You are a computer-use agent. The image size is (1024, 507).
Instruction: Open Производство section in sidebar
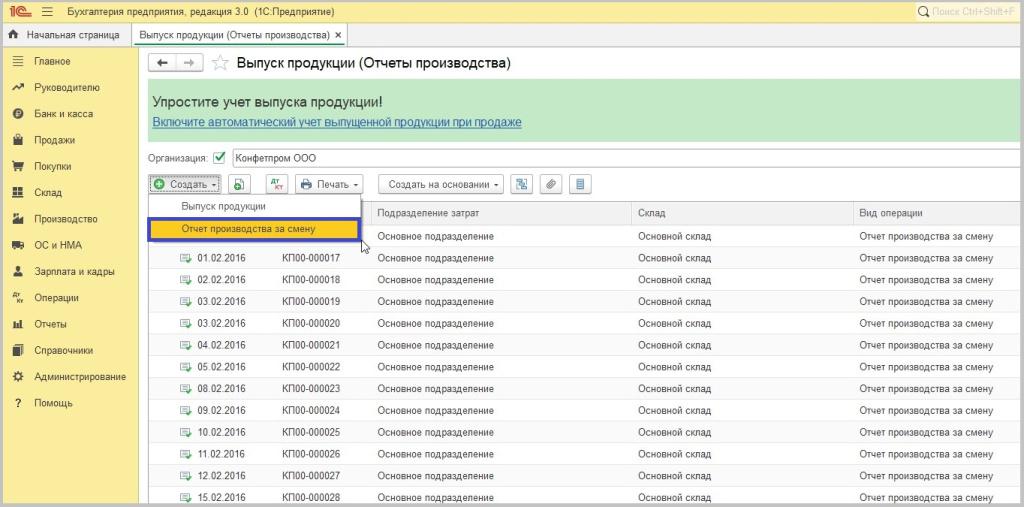pos(65,219)
